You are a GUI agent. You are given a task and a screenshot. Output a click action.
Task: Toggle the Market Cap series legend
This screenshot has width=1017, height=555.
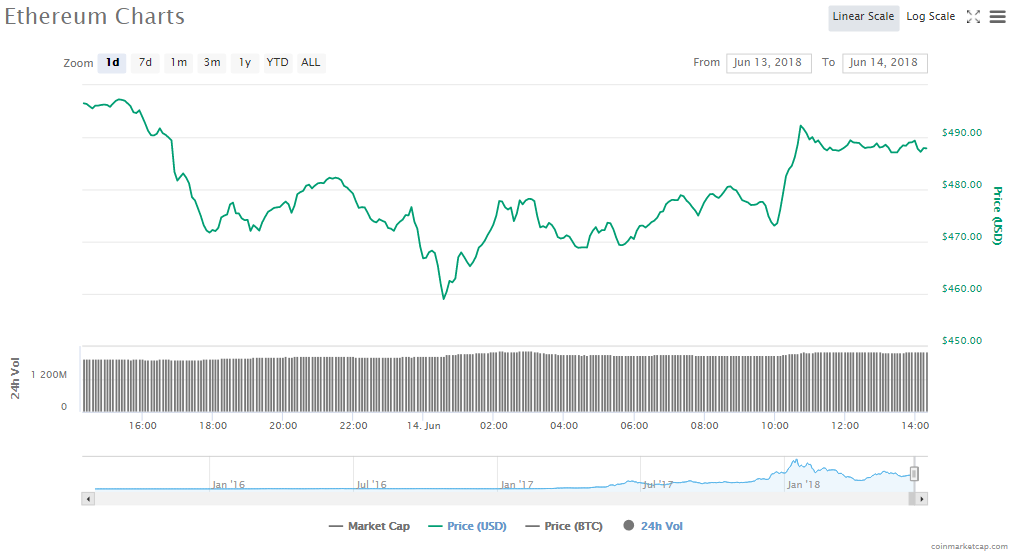point(372,526)
